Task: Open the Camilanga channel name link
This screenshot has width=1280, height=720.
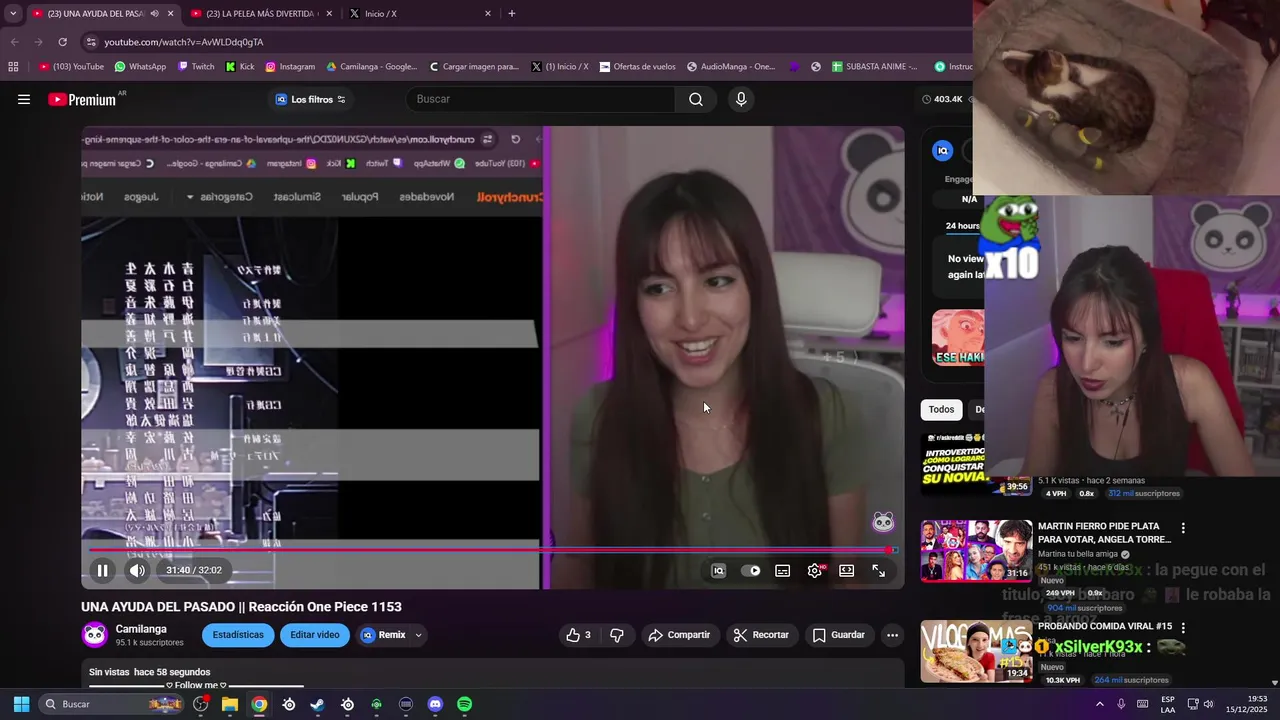Action: 141,629
